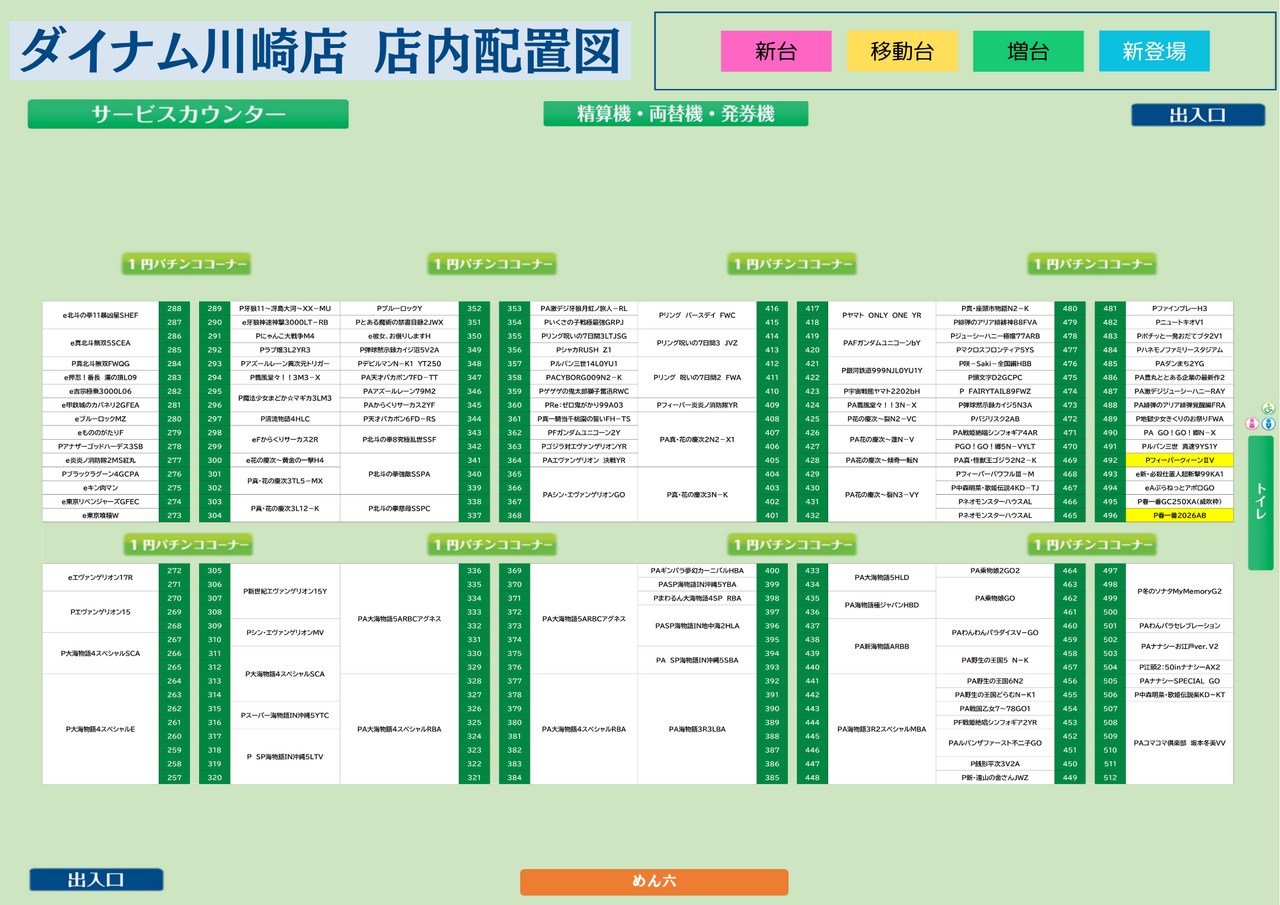Image resolution: width=1280 pixels, height=905 pixels.
Task: Click the PファインプレーH3 cell
Action: tap(1180, 308)
